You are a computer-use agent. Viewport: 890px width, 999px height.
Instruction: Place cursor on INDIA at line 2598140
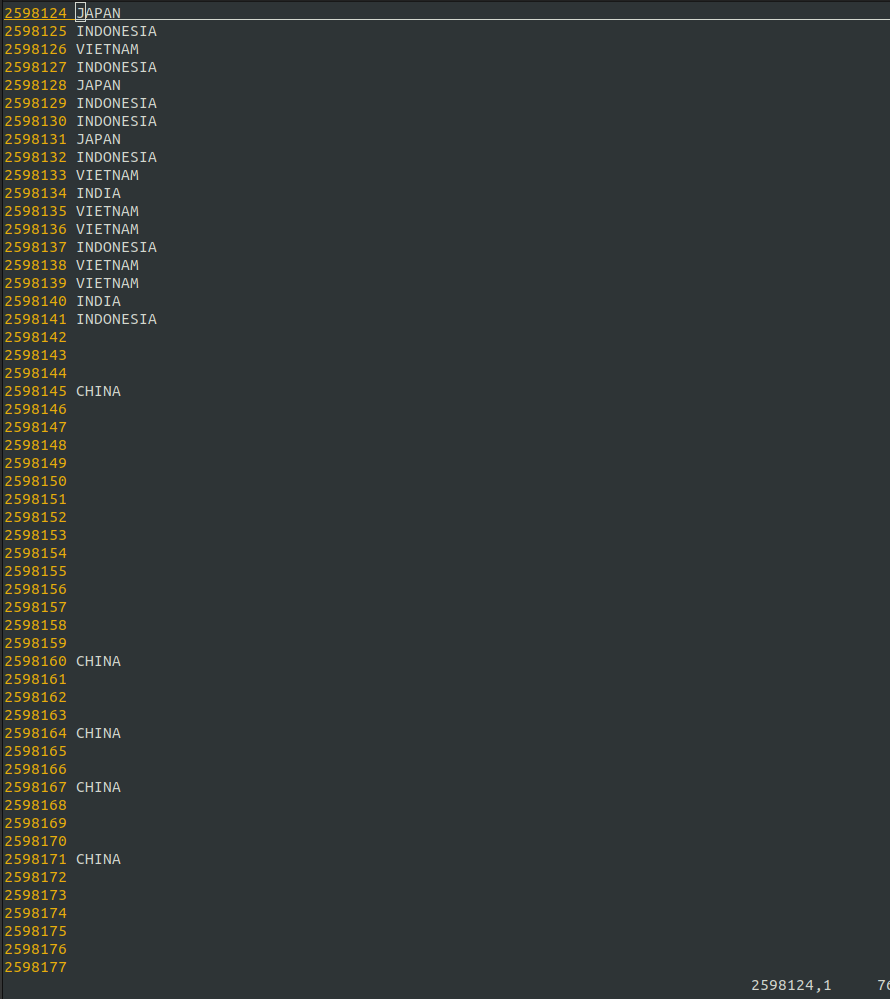98,301
